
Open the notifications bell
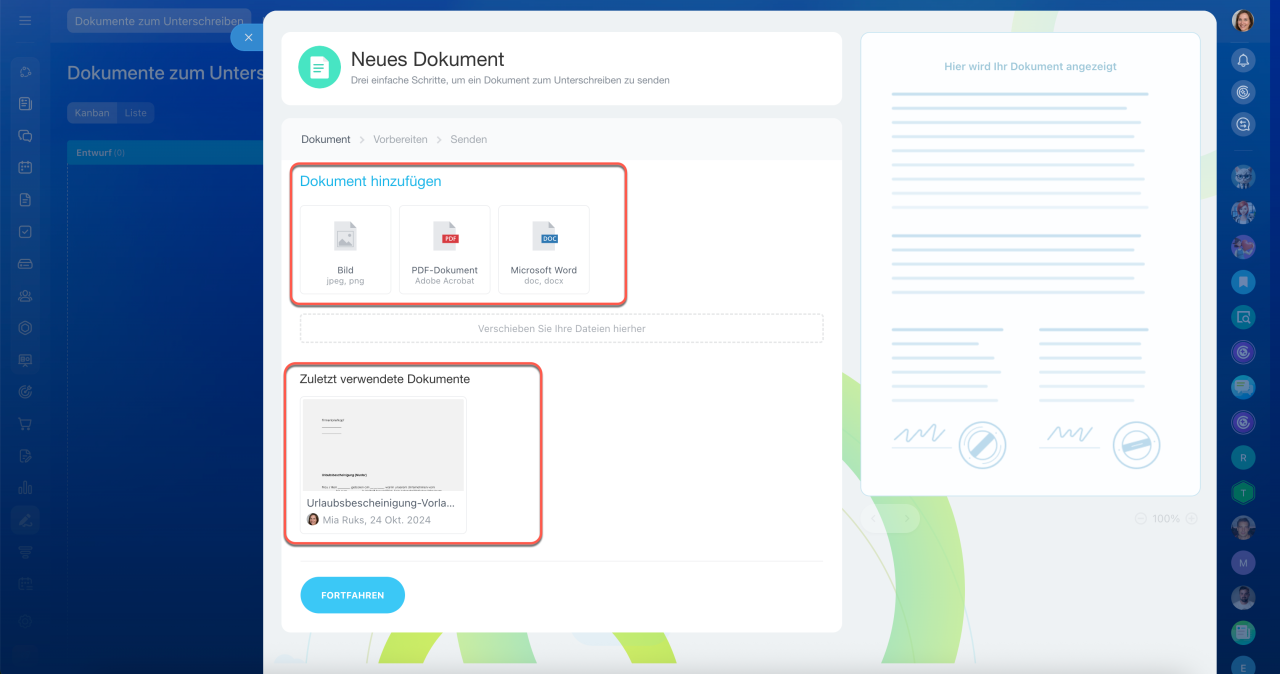pyautogui.click(x=1243, y=60)
